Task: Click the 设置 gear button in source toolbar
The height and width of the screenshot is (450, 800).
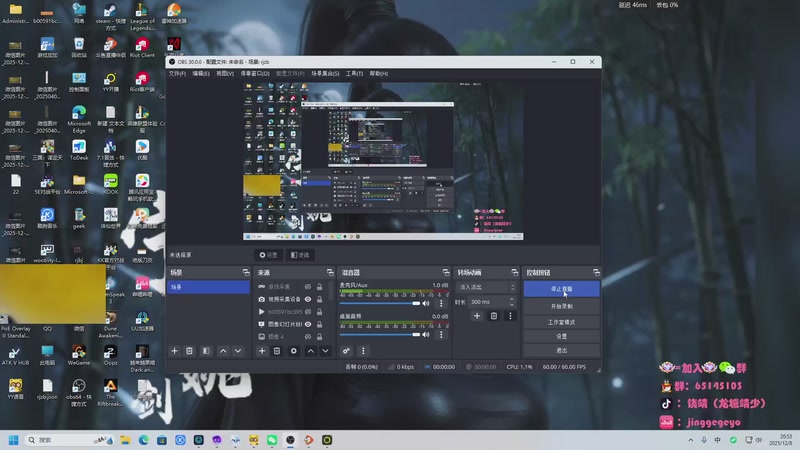Action: coord(268,255)
